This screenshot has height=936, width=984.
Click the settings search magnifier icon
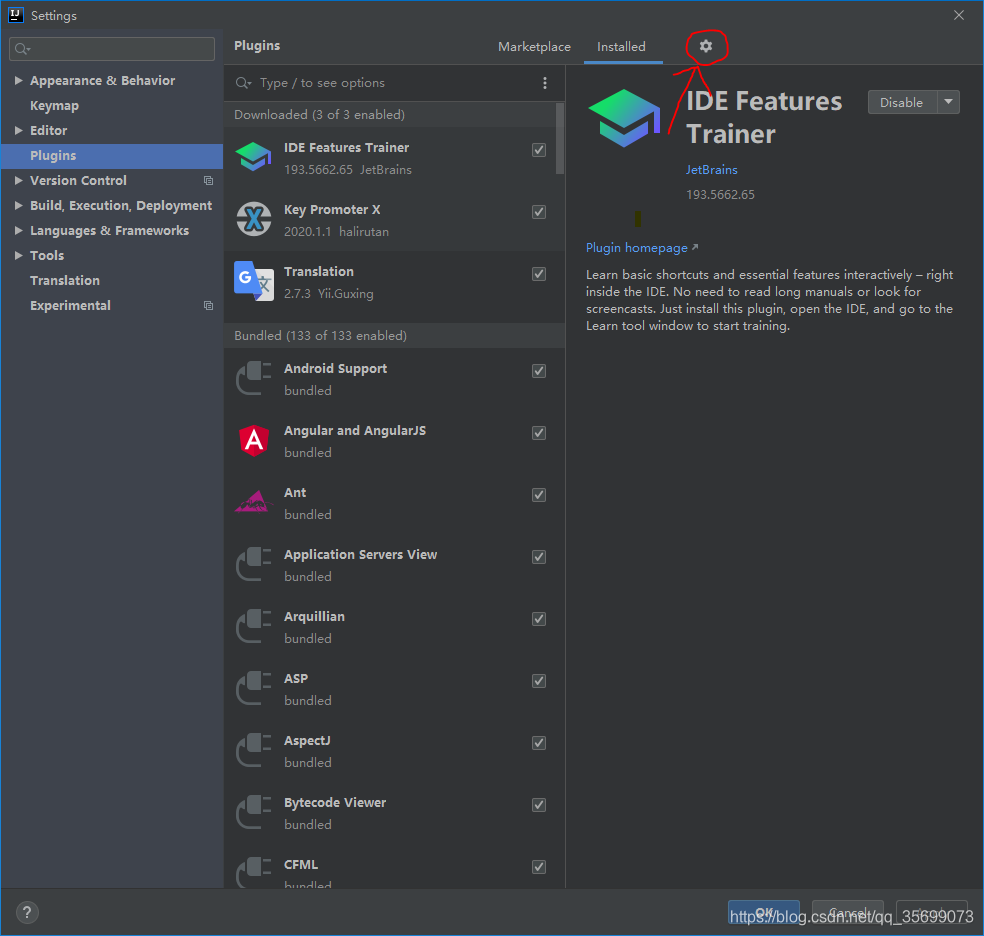pos(23,49)
